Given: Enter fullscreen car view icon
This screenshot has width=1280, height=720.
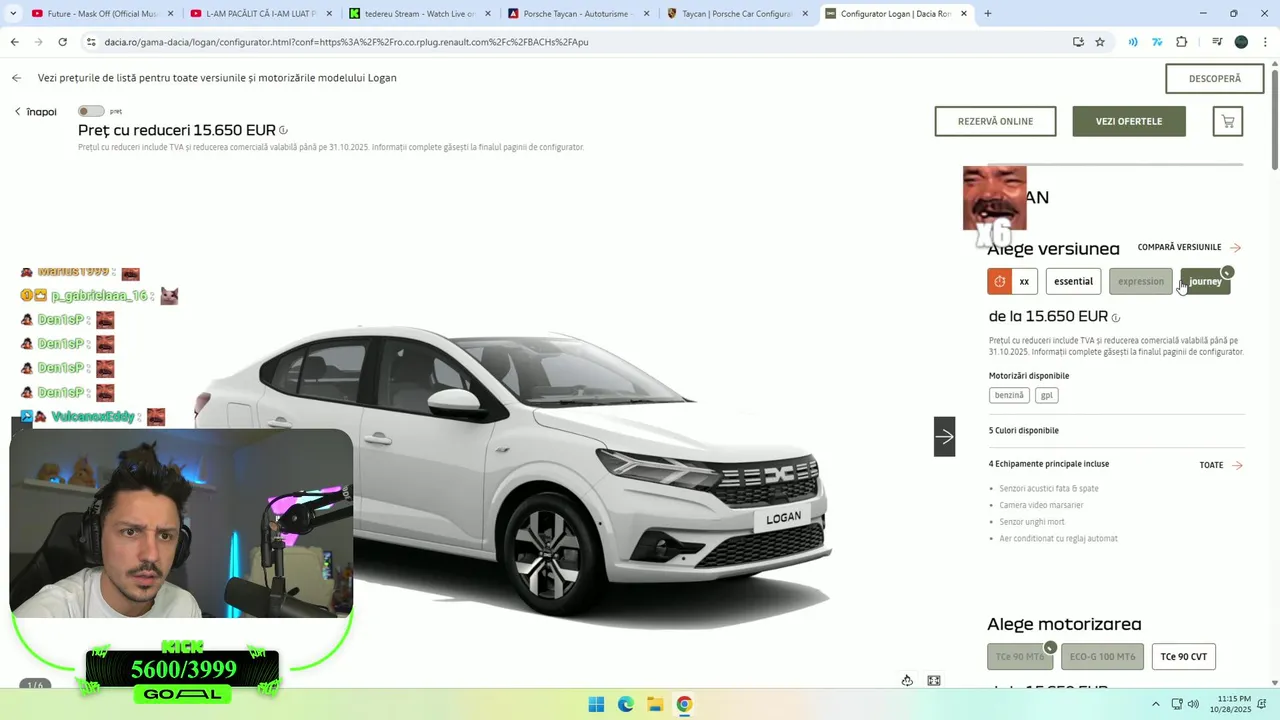Looking at the screenshot, I should [934, 681].
